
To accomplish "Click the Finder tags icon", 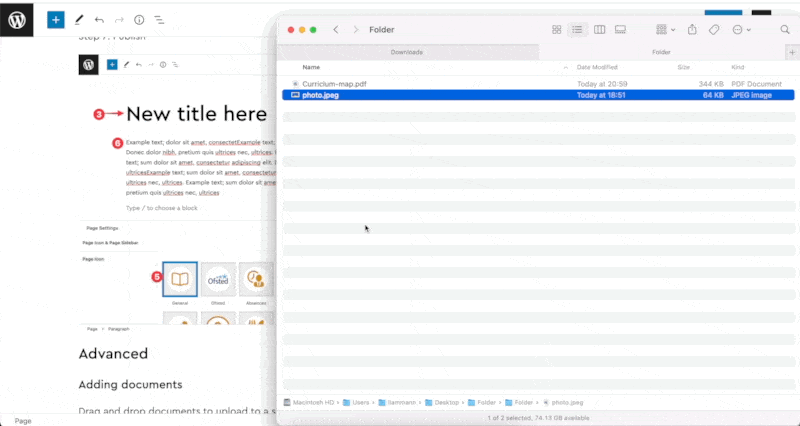I will pos(714,30).
